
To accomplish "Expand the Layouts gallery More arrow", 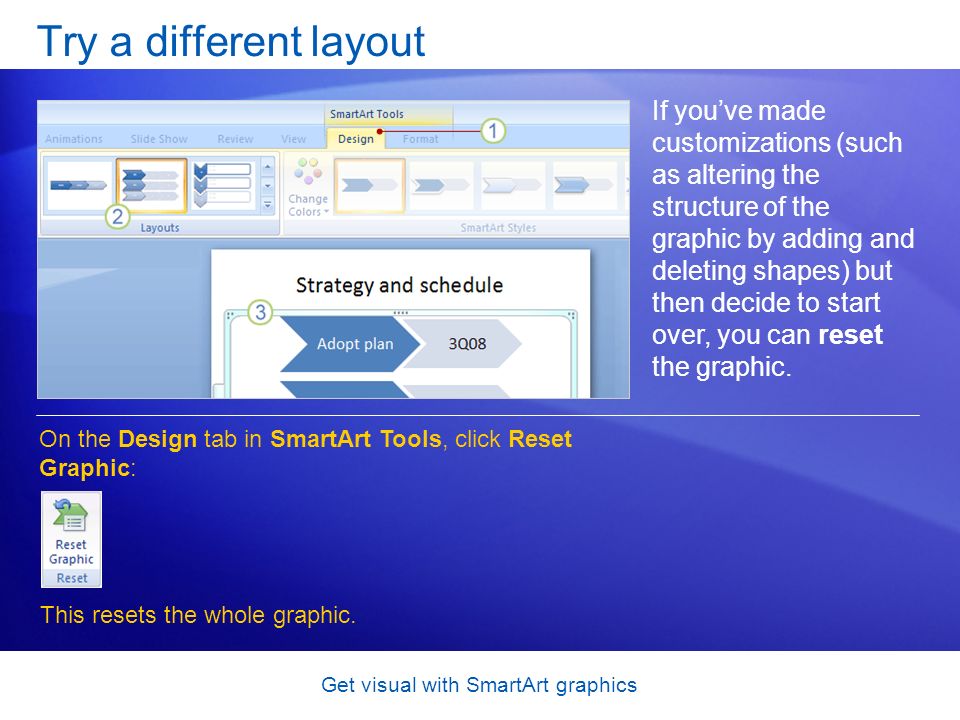I will point(268,205).
